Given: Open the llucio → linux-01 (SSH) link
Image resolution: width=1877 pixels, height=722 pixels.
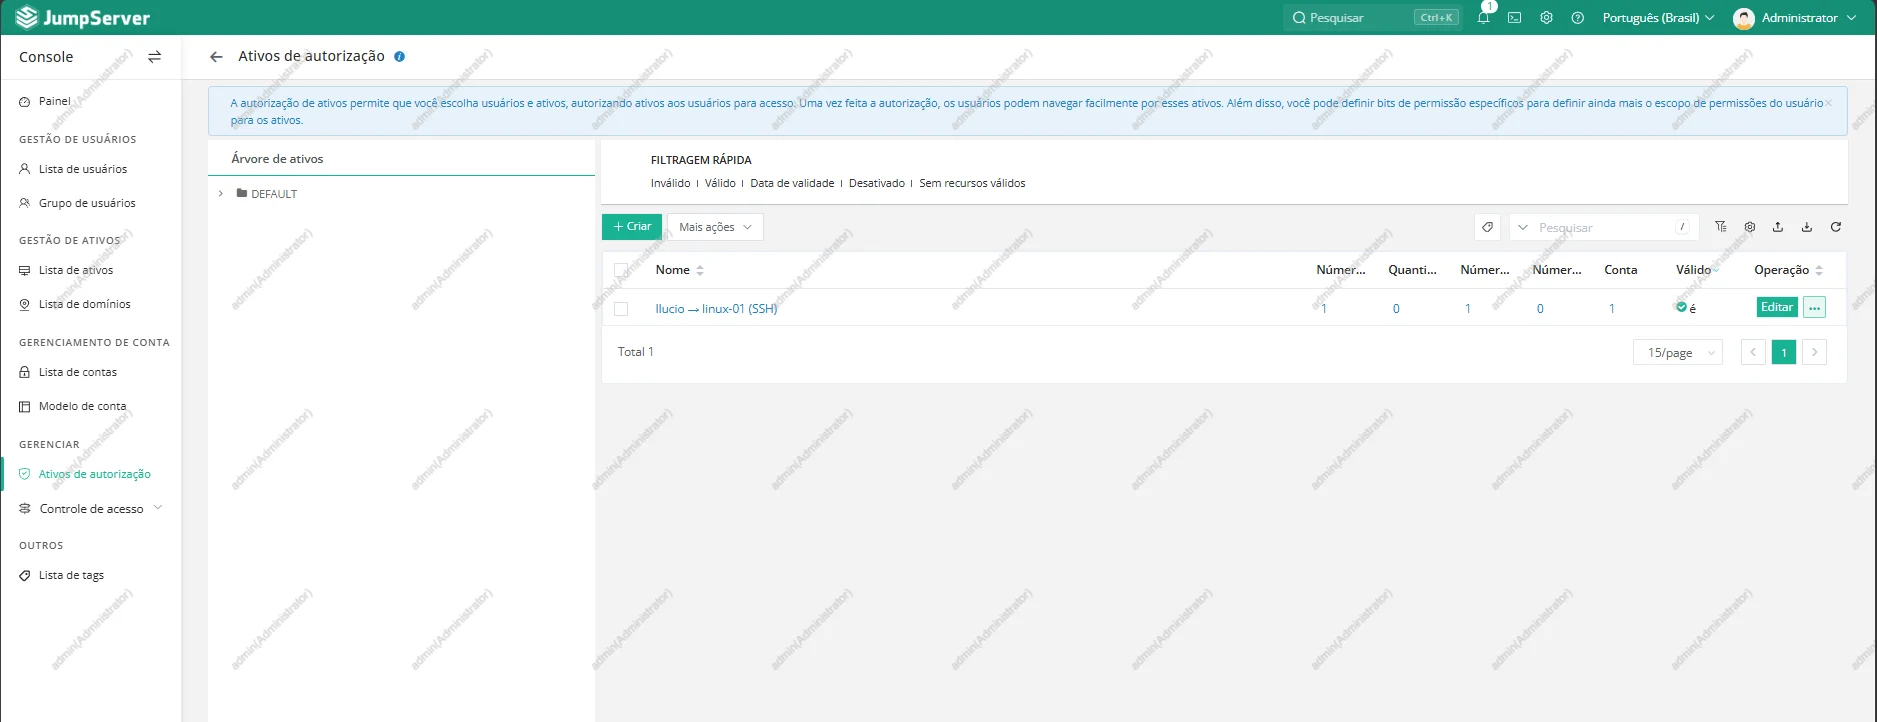Looking at the screenshot, I should tap(716, 309).
